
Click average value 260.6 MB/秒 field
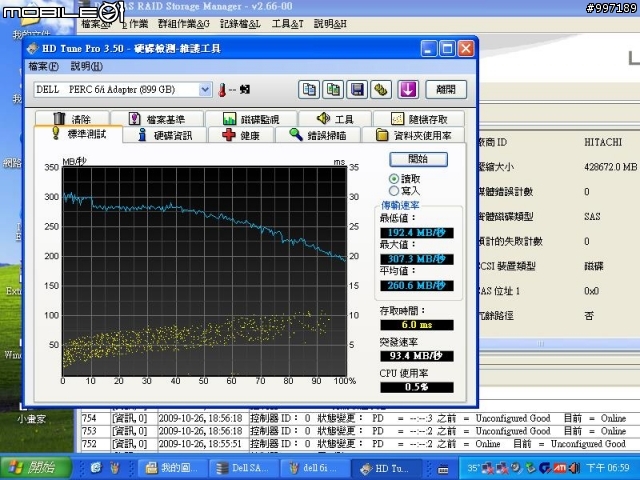tap(417, 286)
